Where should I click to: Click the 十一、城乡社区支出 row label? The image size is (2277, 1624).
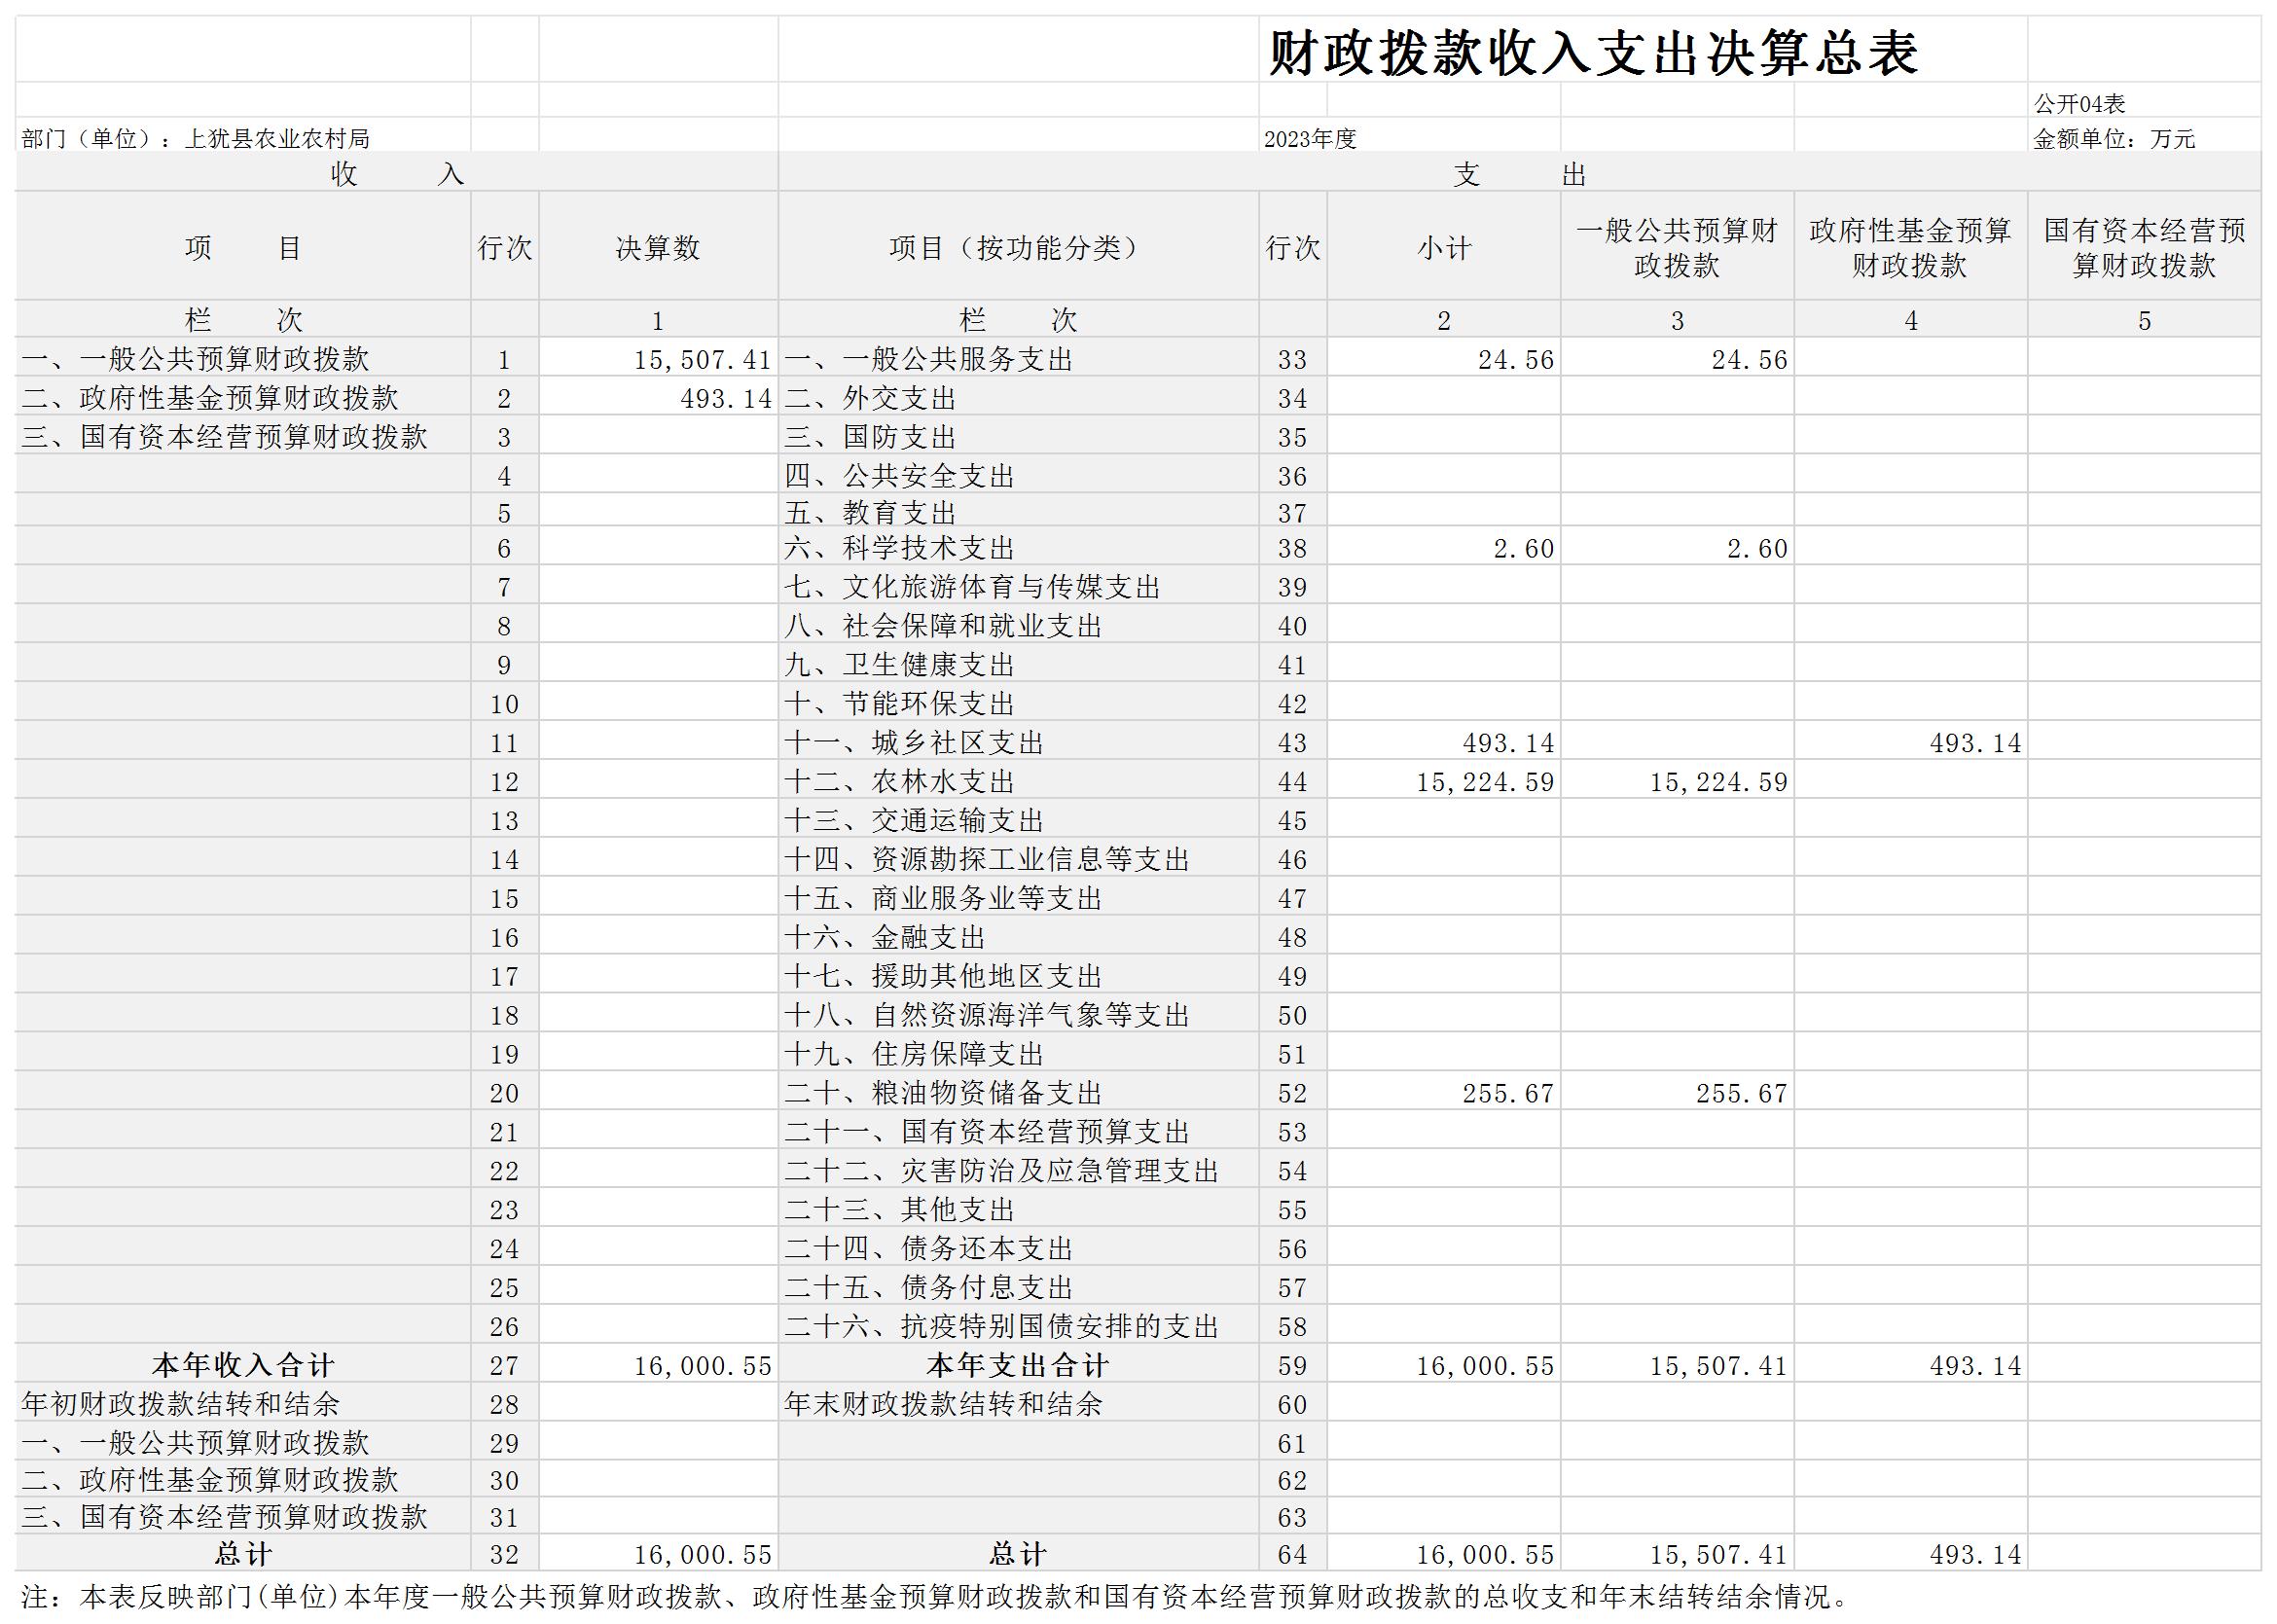[914, 742]
